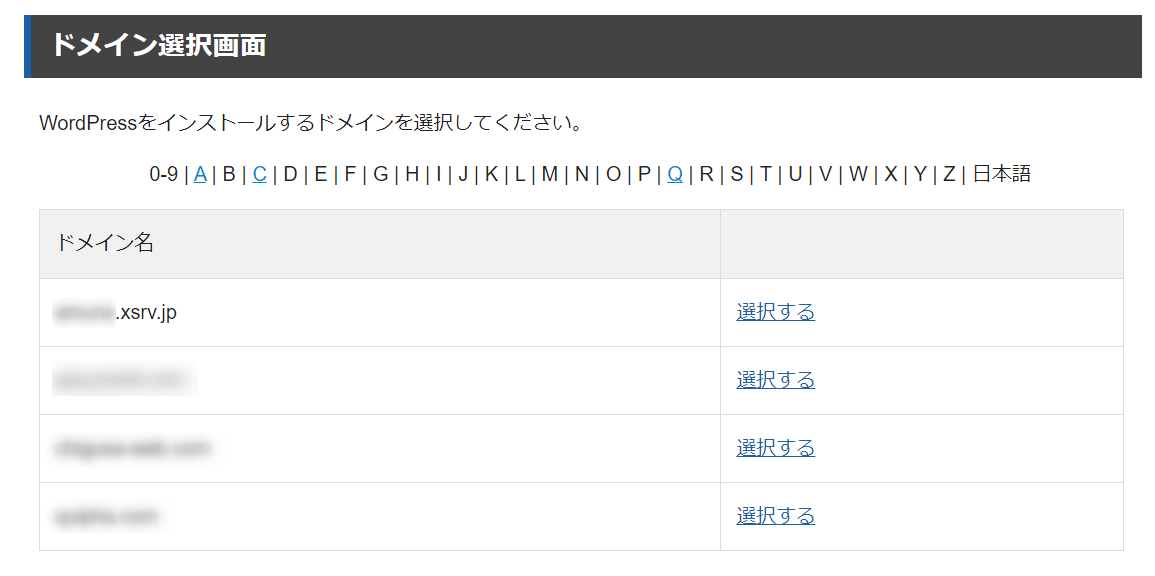This screenshot has height=576, width=1155.
Task: Click letter S in the alphabet index
Action: coord(737,175)
